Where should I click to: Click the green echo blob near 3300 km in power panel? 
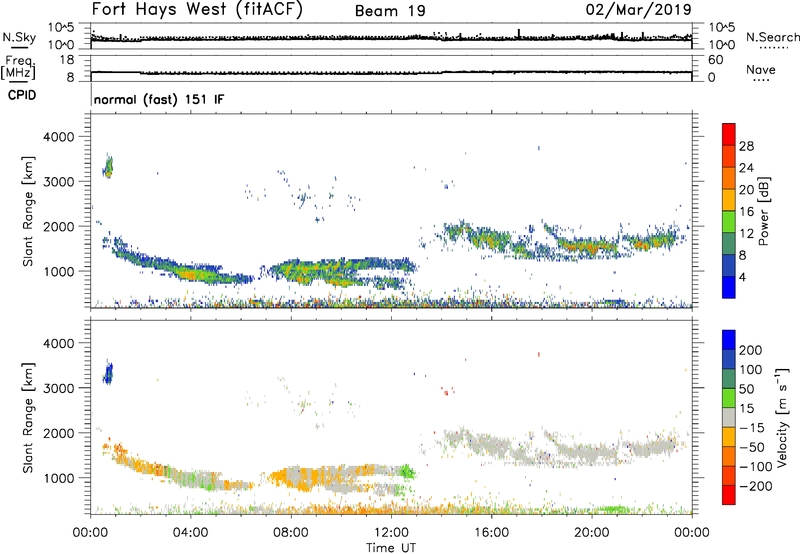pyautogui.click(x=108, y=166)
